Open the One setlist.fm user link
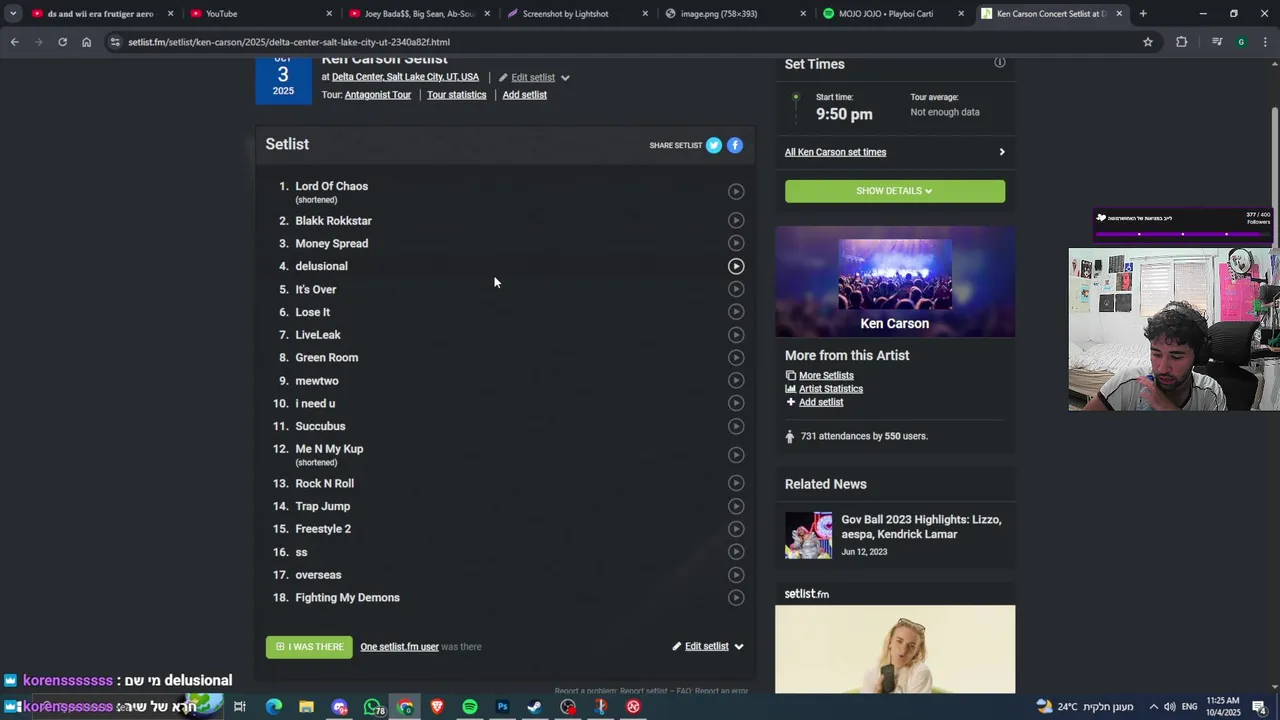This screenshot has height=720, width=1280. click(400, 647)
